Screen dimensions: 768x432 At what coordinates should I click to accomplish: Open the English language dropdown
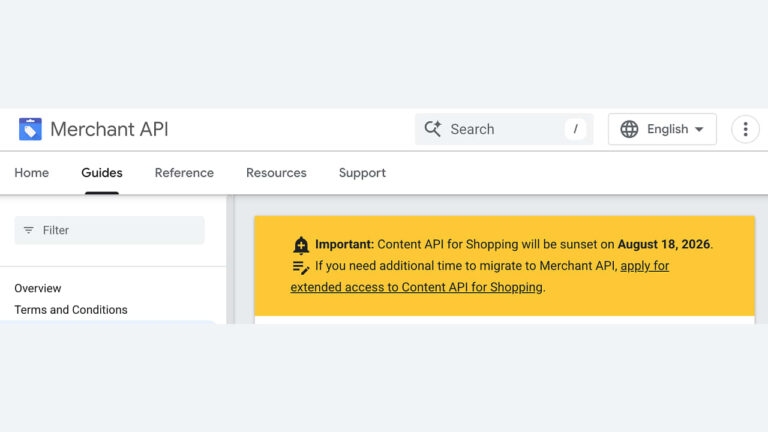tap(662, 129)
